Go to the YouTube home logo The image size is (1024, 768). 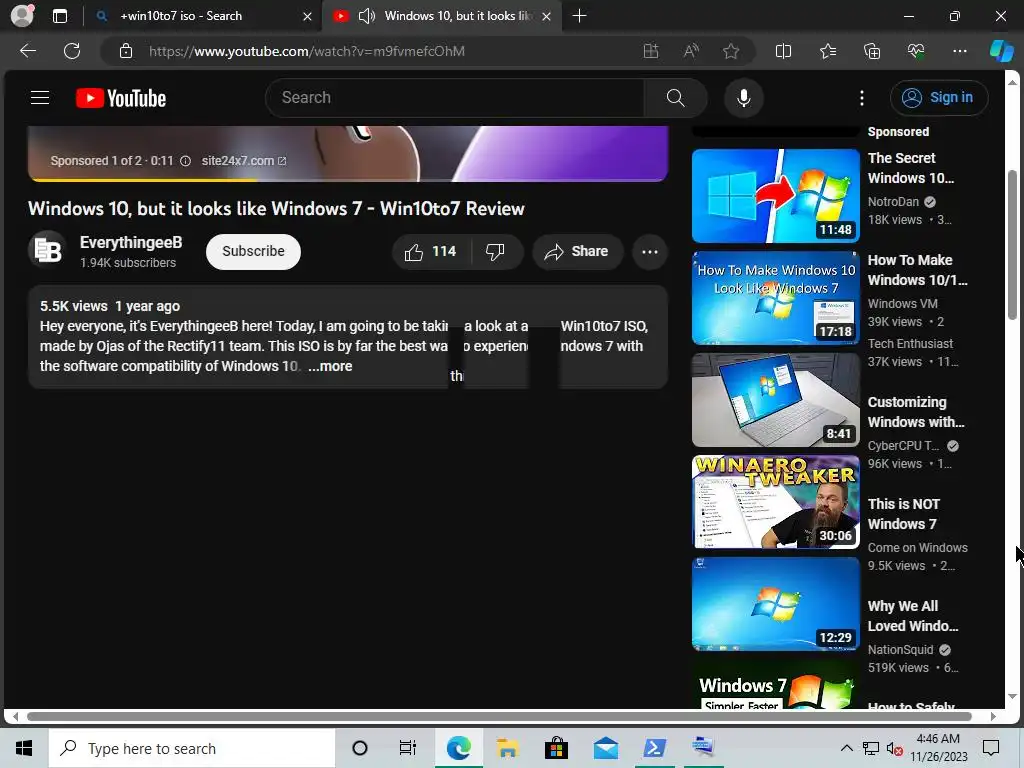pyautogui.click(x=121, y=98)
